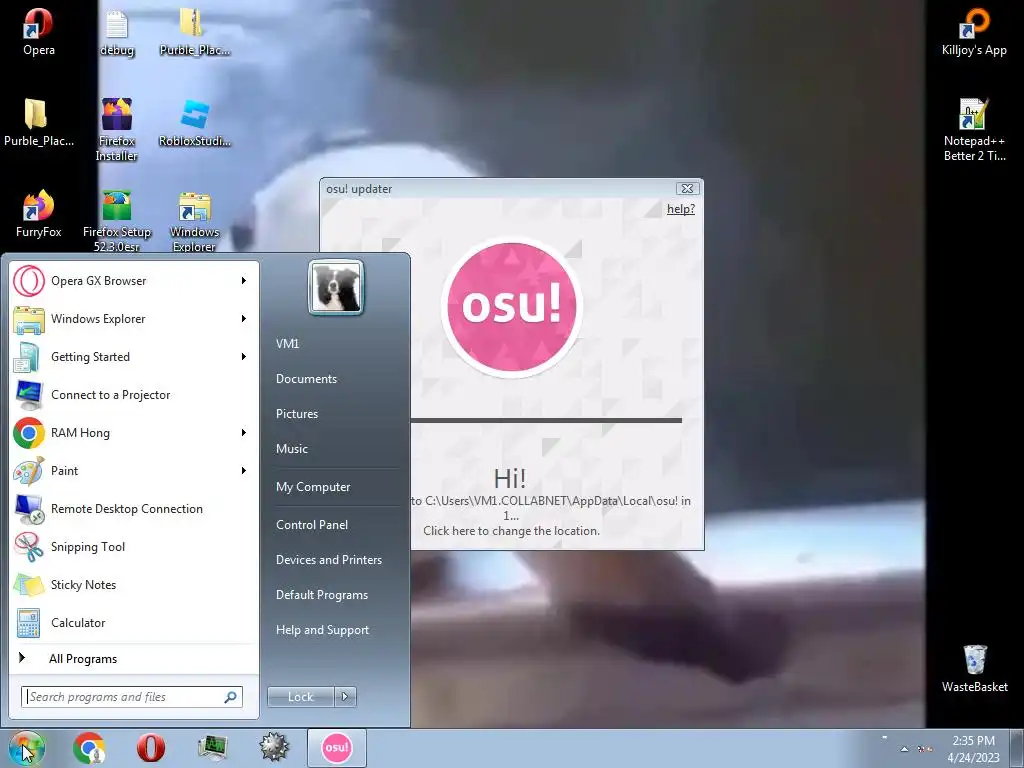Open Windows Explorer in Start menu
The image size is (1024, 768).
134,319
